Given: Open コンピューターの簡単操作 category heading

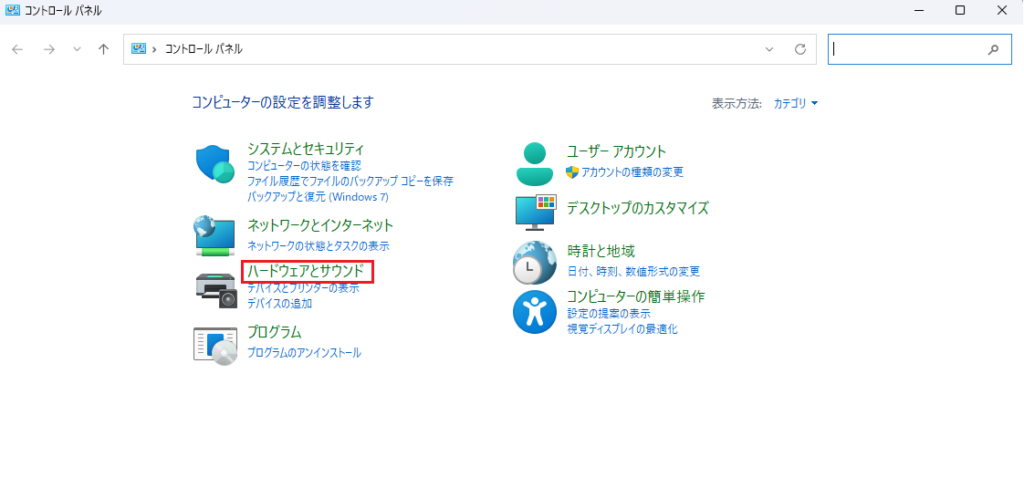Looking at the screenshot, I should [635, 296].
